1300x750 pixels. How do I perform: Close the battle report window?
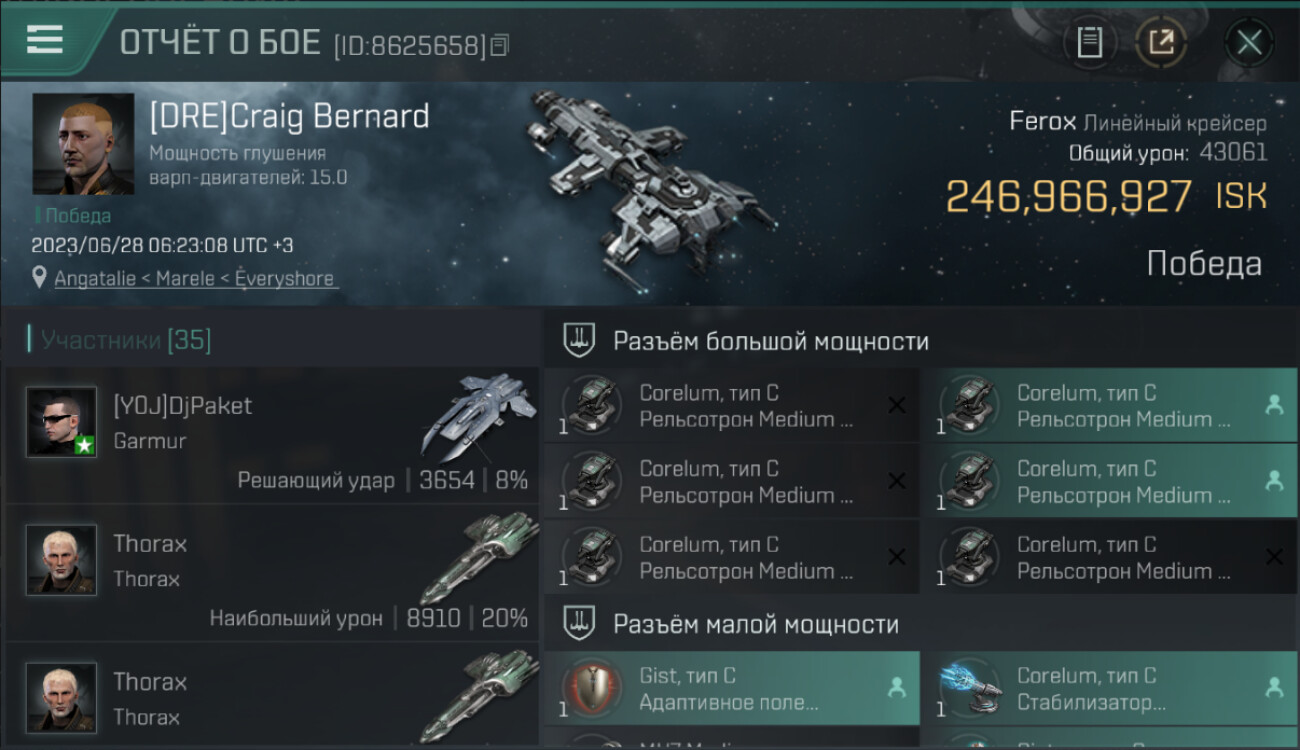pos(1249,42)
